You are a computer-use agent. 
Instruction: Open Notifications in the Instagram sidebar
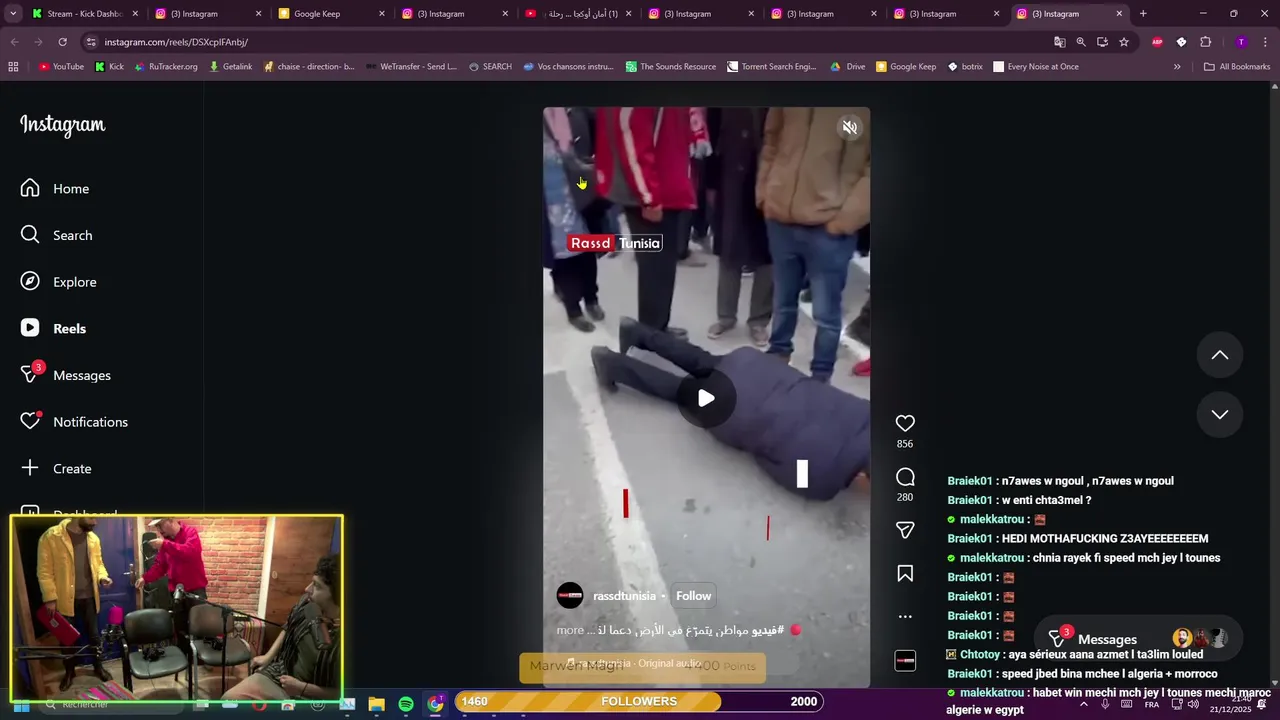[x=74, y=422]
